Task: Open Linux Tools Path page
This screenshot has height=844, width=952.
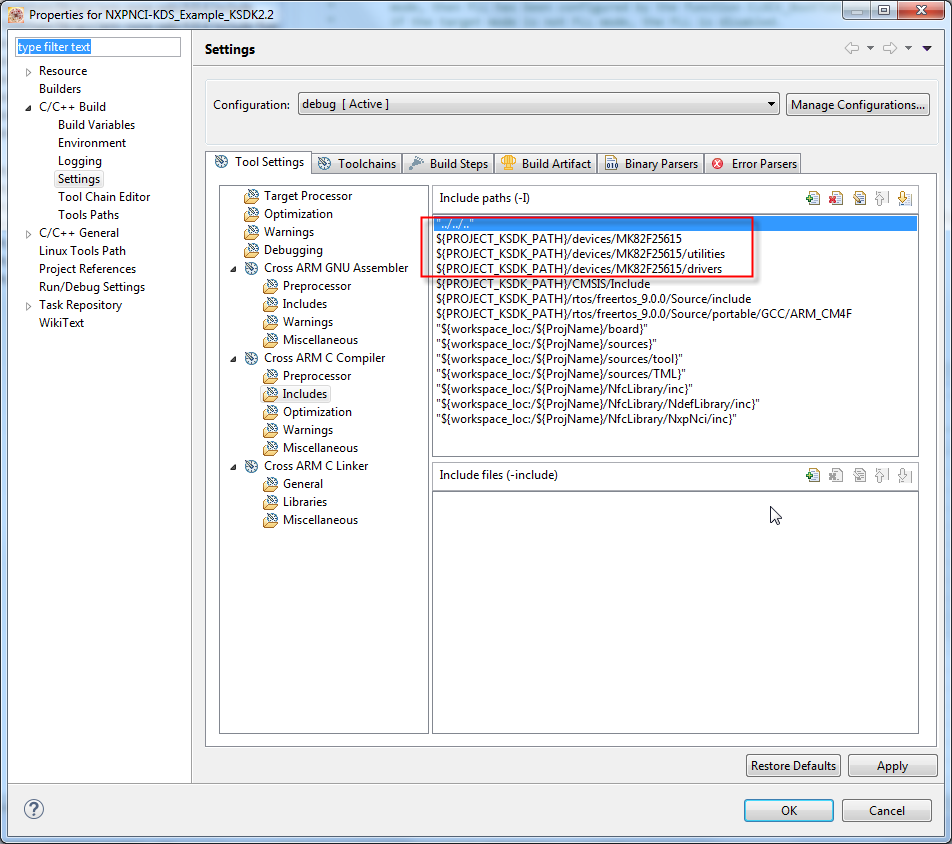Action: tap(82, 251)
